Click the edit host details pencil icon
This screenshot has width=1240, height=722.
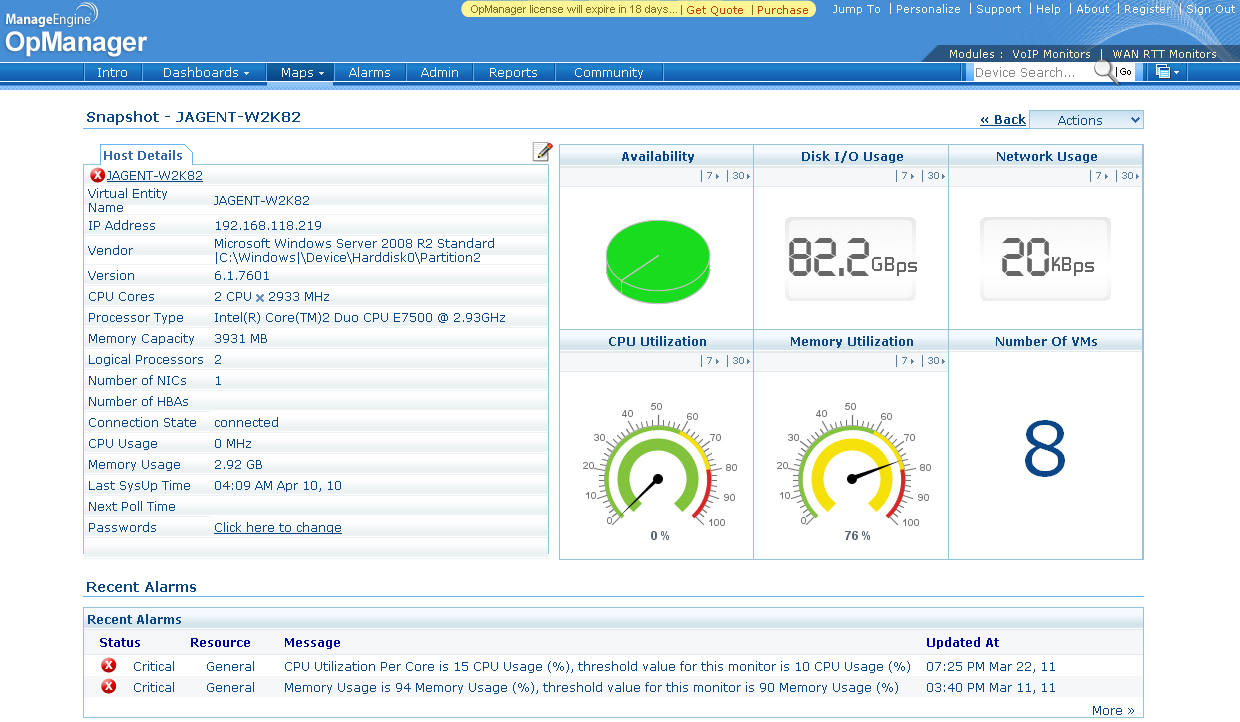point(542,152)
